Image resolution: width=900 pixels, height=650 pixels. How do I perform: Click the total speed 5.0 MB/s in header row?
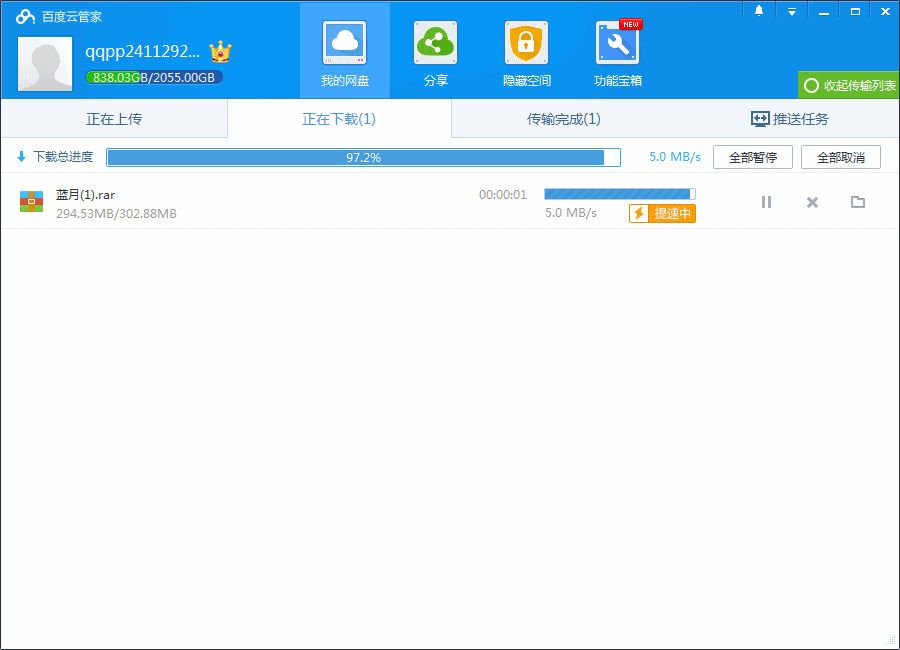[x=675, y=157]
